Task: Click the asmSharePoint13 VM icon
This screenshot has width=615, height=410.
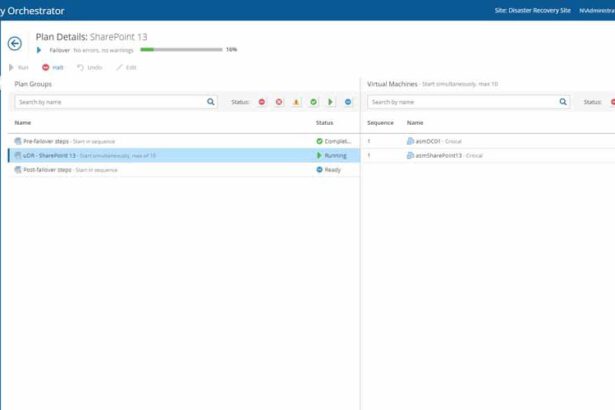Action: click(410, 155)
